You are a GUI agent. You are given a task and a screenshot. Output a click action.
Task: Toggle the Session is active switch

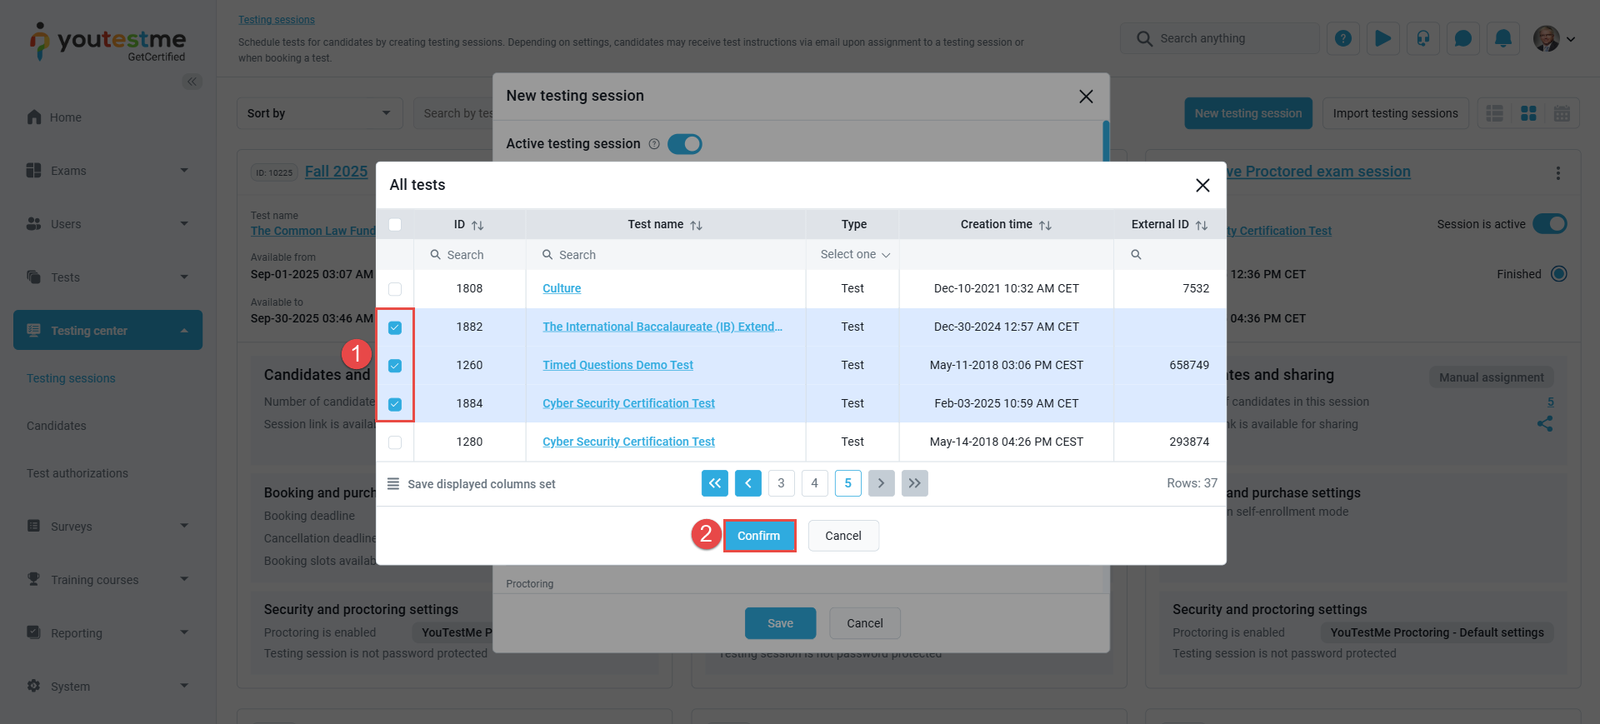coord(1550,224)
